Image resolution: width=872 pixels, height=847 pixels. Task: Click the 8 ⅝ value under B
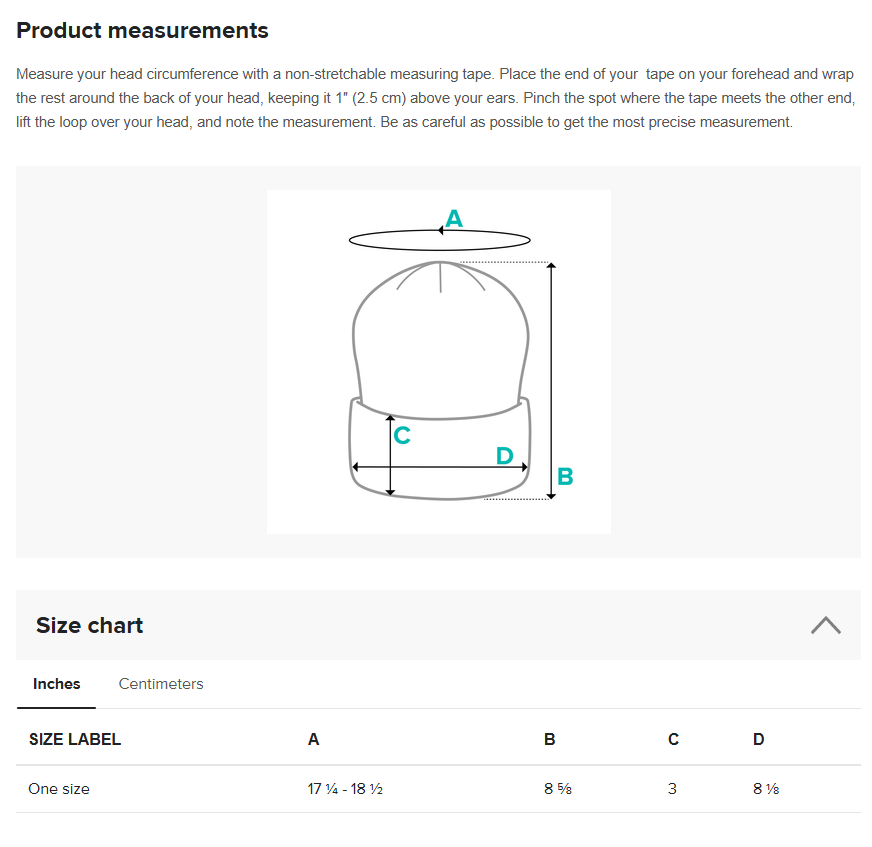point(558,789)
